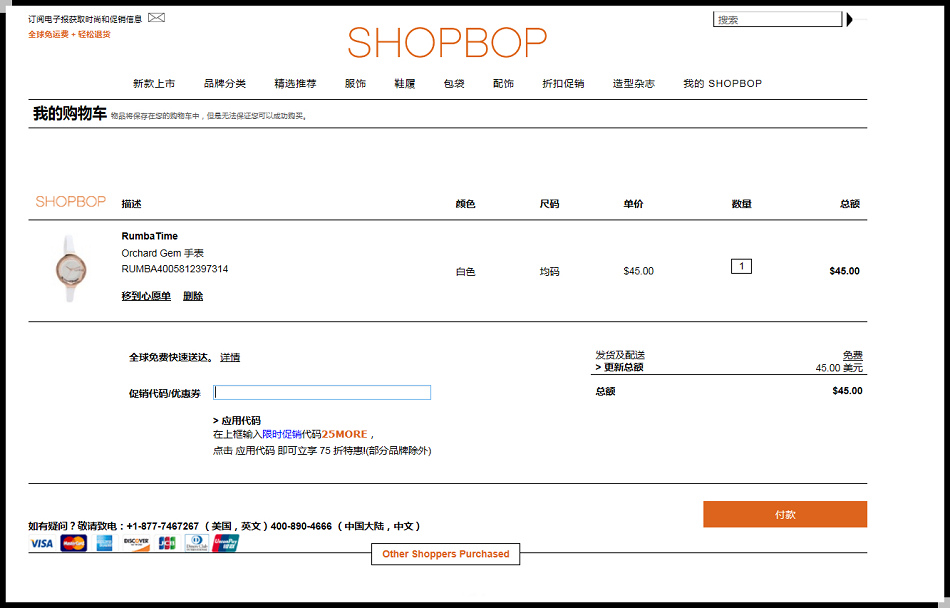950x608 pixels.
Task: Focus the 促销代码/优惠券 input field
Action: (322, 392)
